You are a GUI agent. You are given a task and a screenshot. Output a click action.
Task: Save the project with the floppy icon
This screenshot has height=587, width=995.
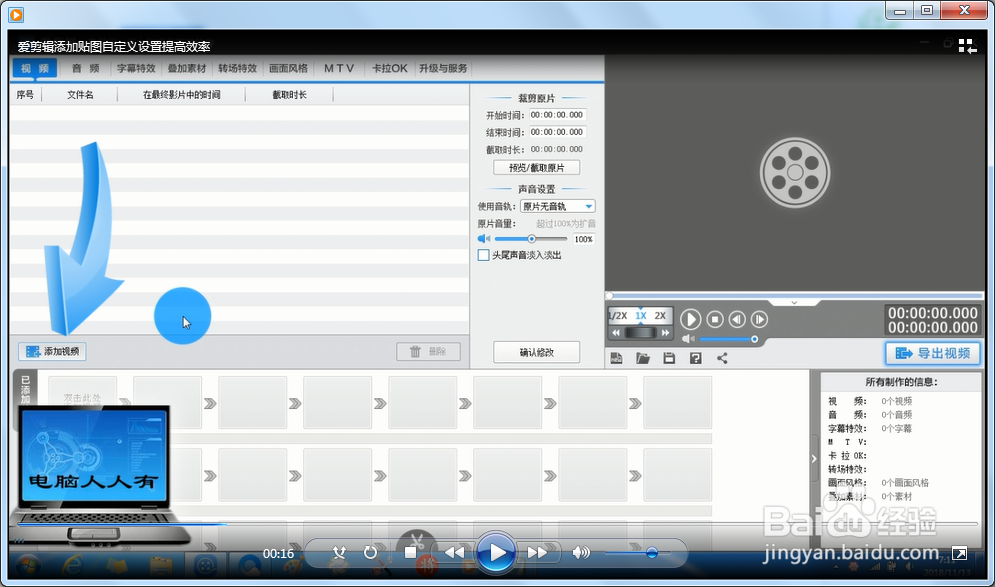669,359
